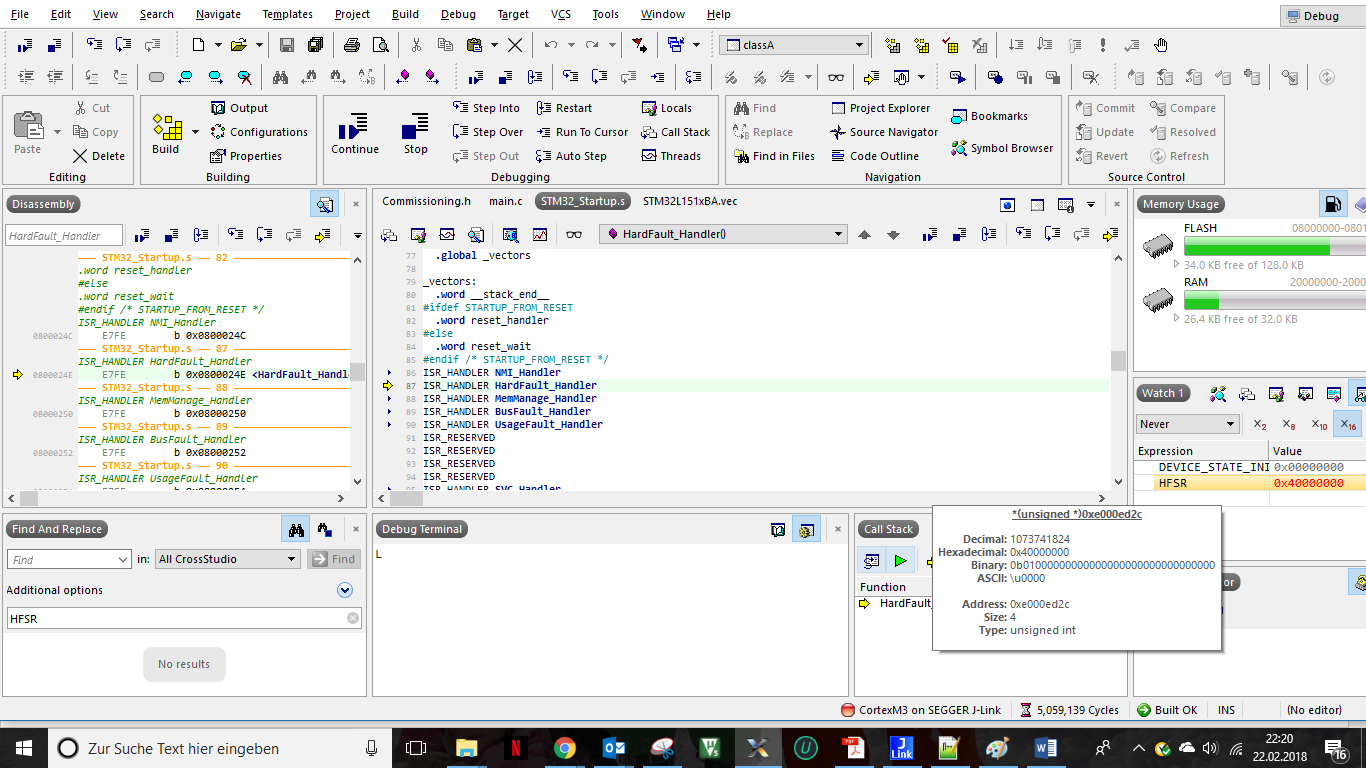
Task: Click the Print icon in top toolbar
Action: point(351,45)
